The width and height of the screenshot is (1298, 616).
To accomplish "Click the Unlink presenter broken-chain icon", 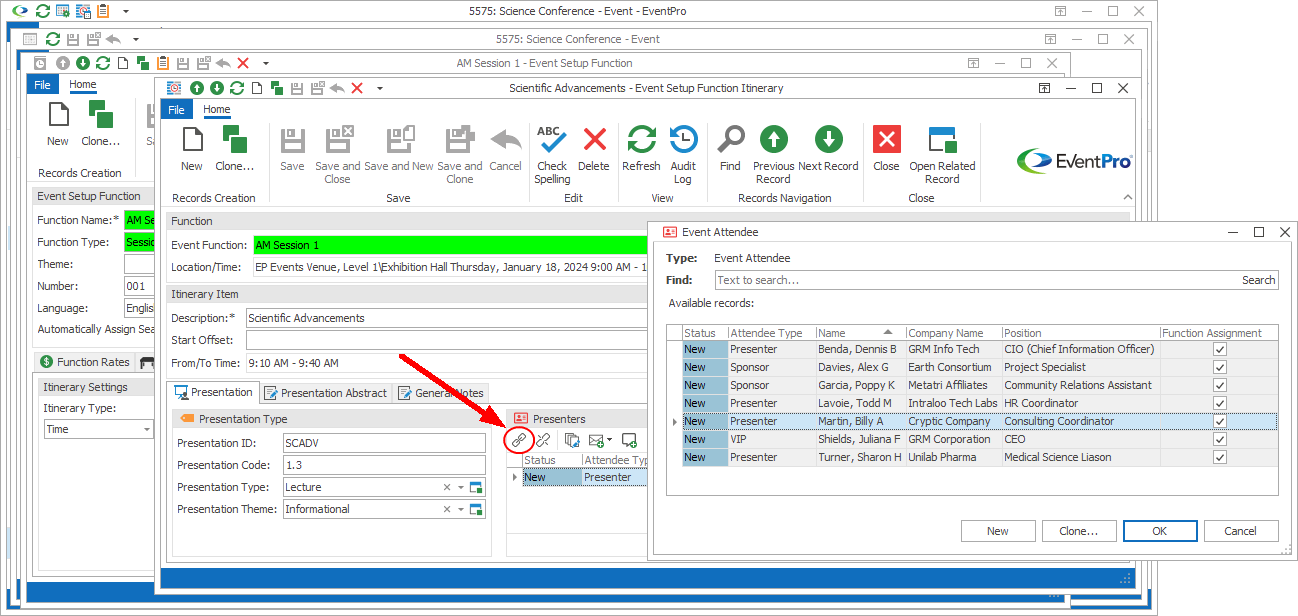I will pos(543,439).
